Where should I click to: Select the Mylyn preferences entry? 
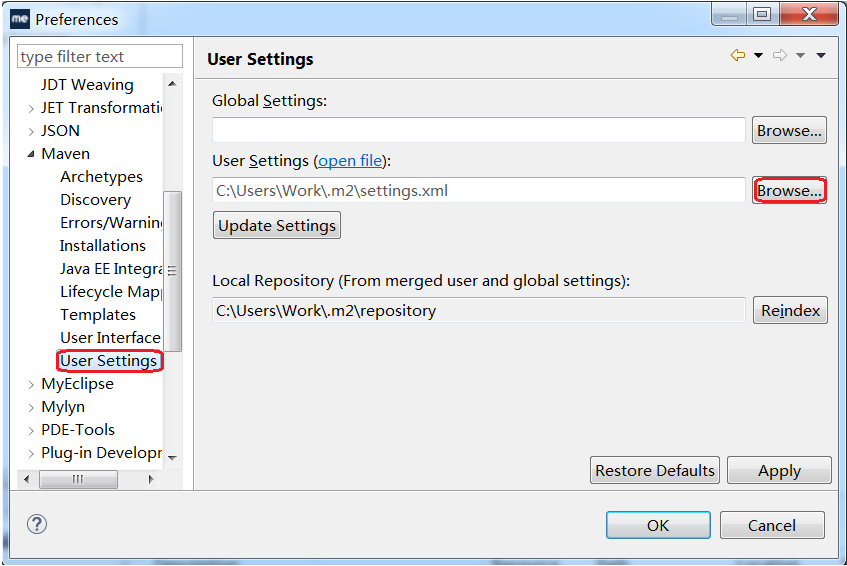[63, 407]
